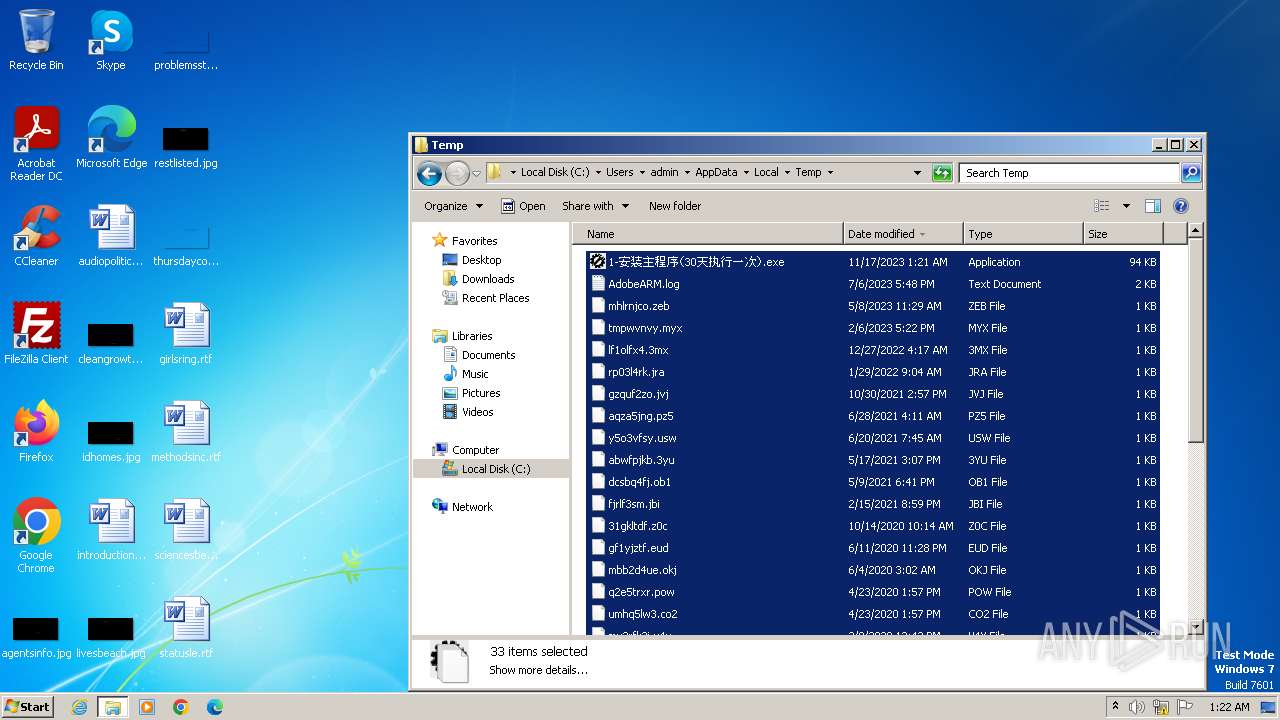1280x720 pixels.
Task: Open the Organize menu
Action: click(x=453, y=206)
